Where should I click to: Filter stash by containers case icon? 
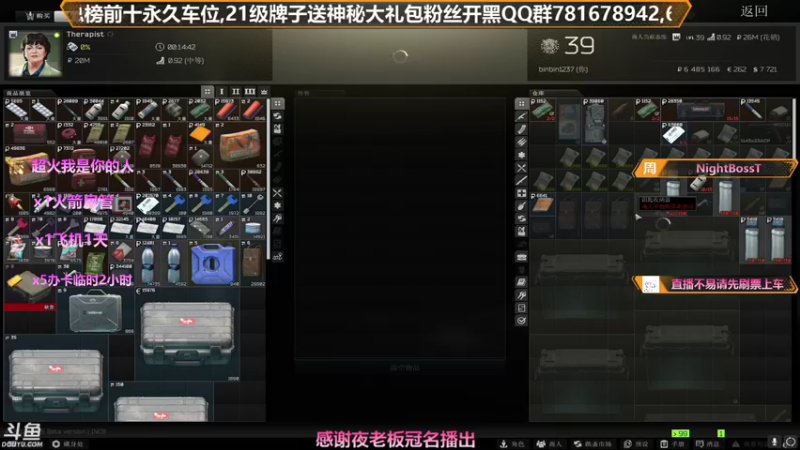click(x=521, y=257)
